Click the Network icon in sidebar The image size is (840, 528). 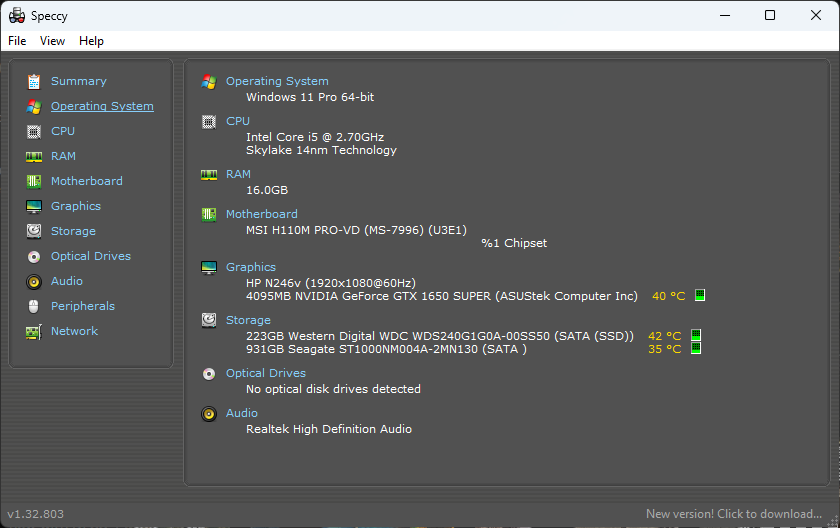coord(34,332)
